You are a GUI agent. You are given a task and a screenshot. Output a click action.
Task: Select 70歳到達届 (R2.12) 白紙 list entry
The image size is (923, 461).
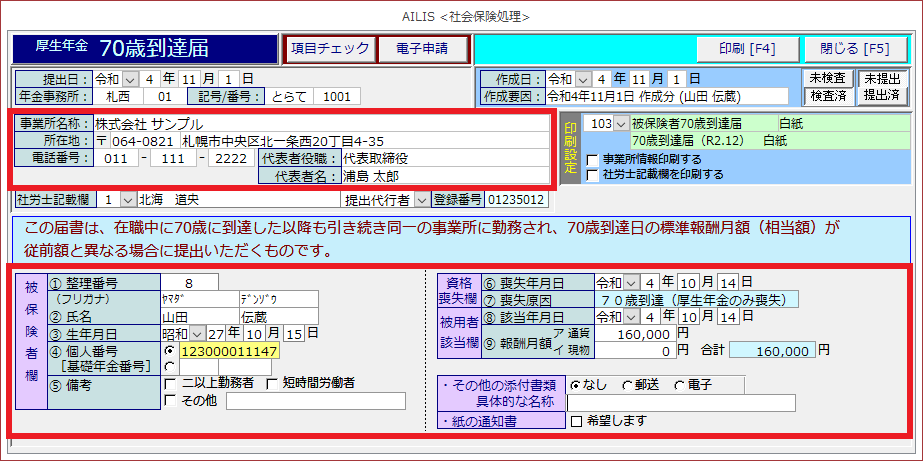[715, 141]
